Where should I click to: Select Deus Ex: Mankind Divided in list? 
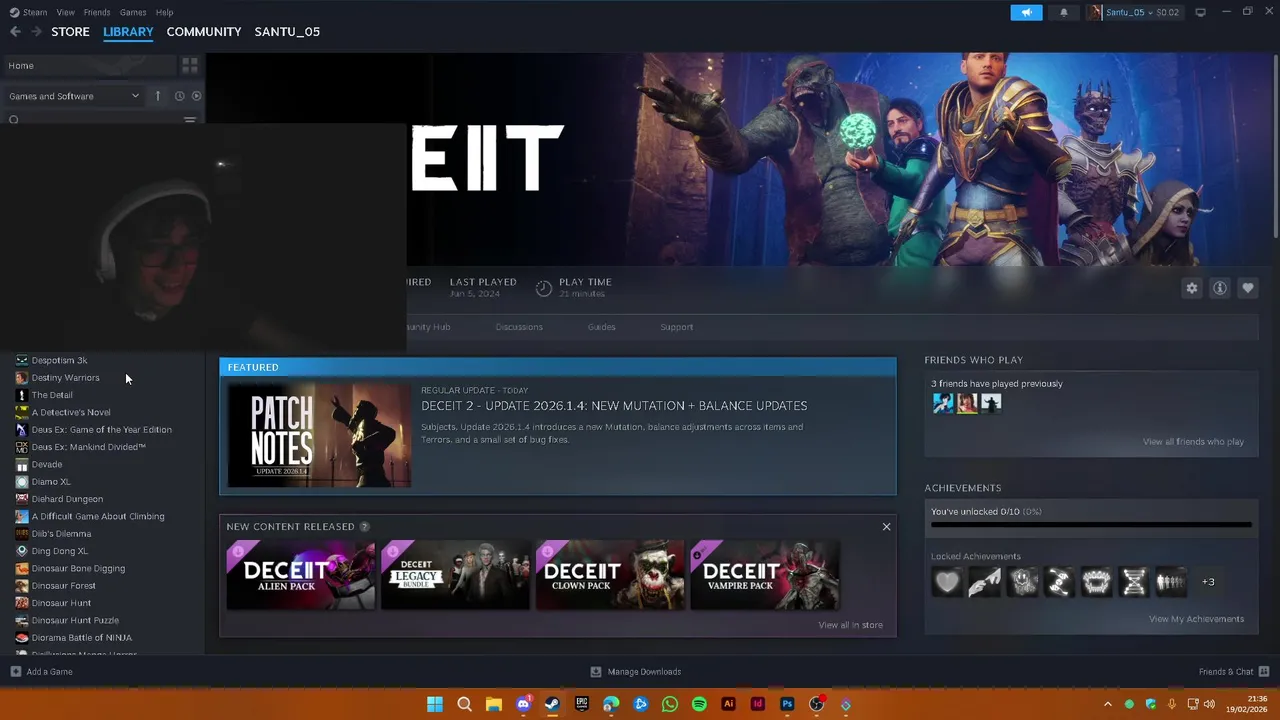point(88,447)
